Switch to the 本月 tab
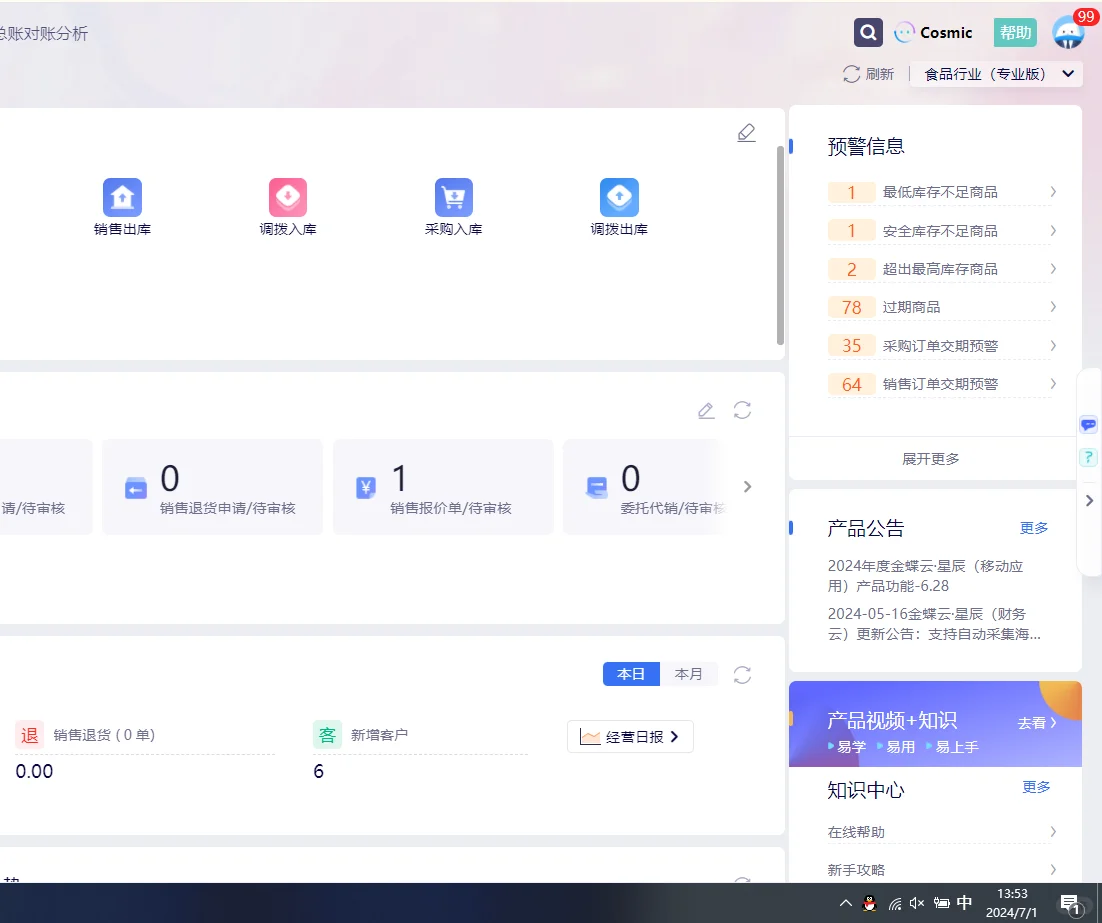Image resolution: width=1102 pixels, height=923 pixels. pos(690,674)
